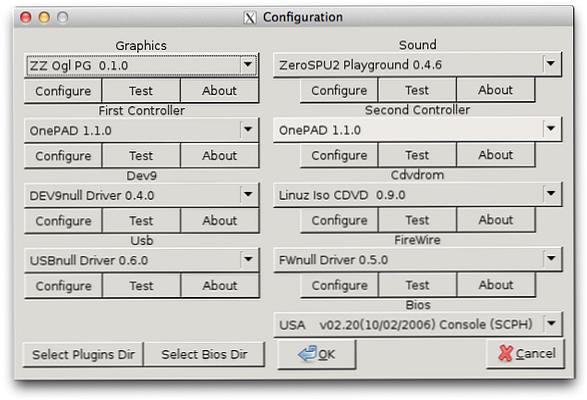Screen dimensions: 587x400
Task: Open the Graphics plugin dropdown
Action: (x=141, y=66)
